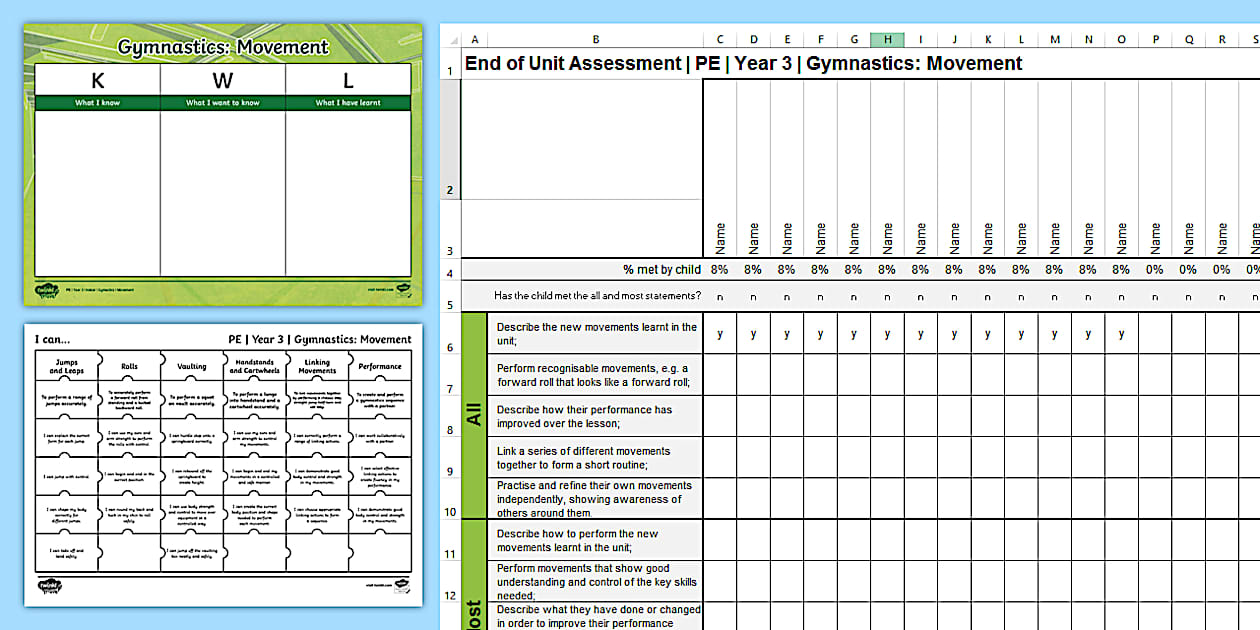Viewport: 1260px width, 630px height.
Task: Toggle the first 'y' cell under column C
Action: coord(719,333)
